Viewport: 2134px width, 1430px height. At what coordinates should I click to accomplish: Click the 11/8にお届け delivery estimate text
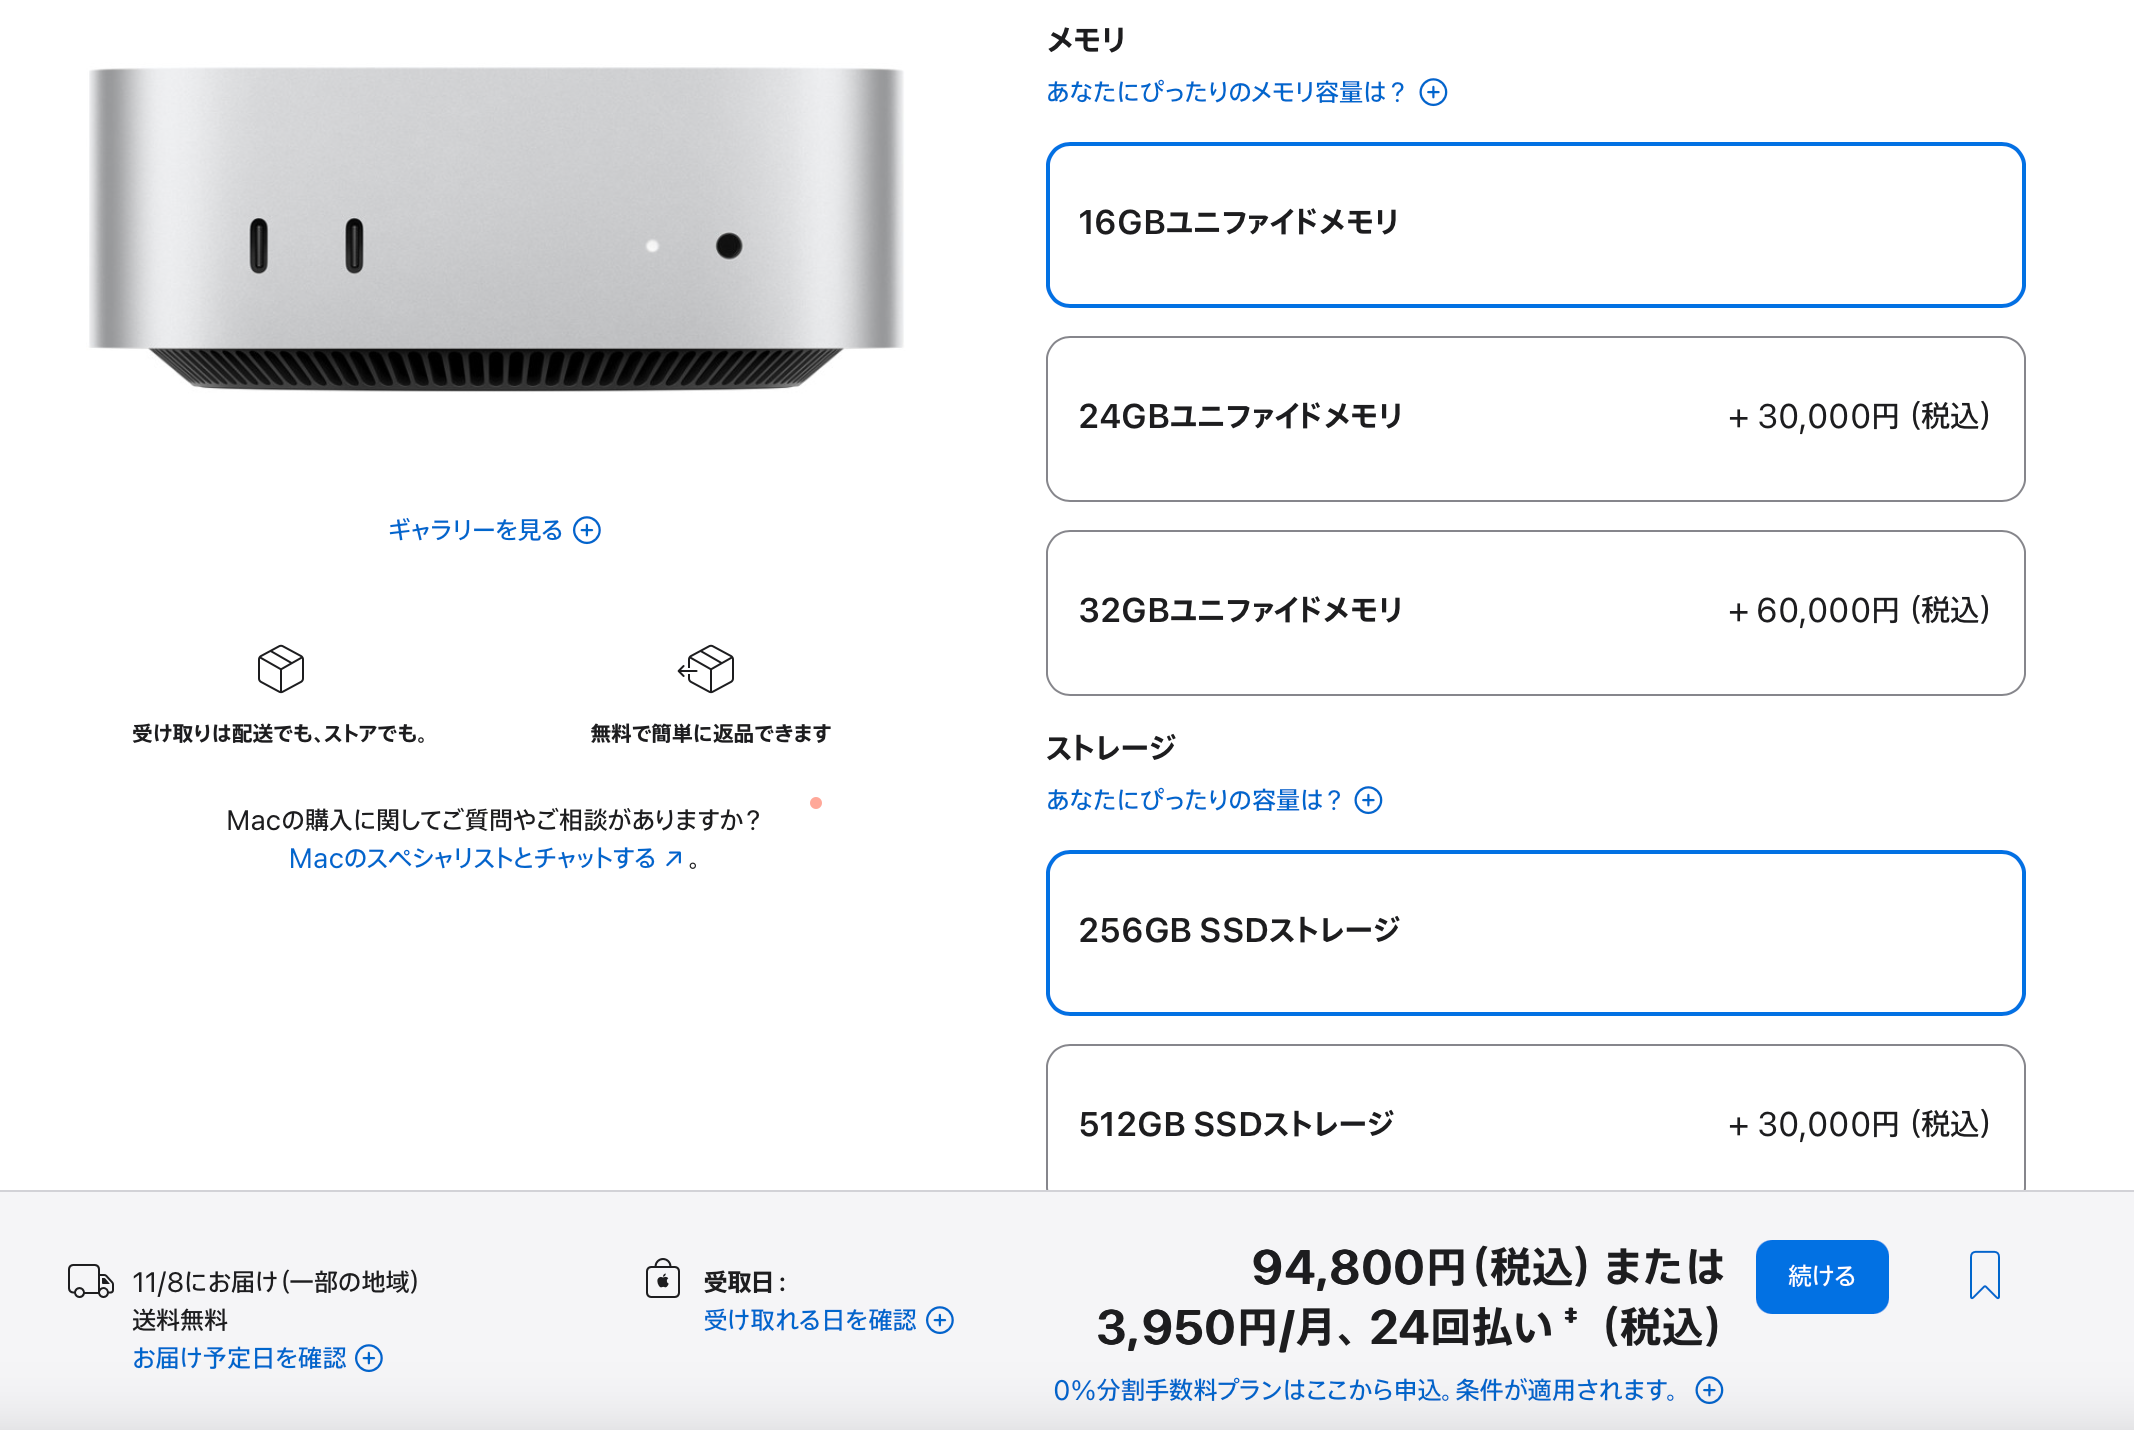tap(275, 1282)
